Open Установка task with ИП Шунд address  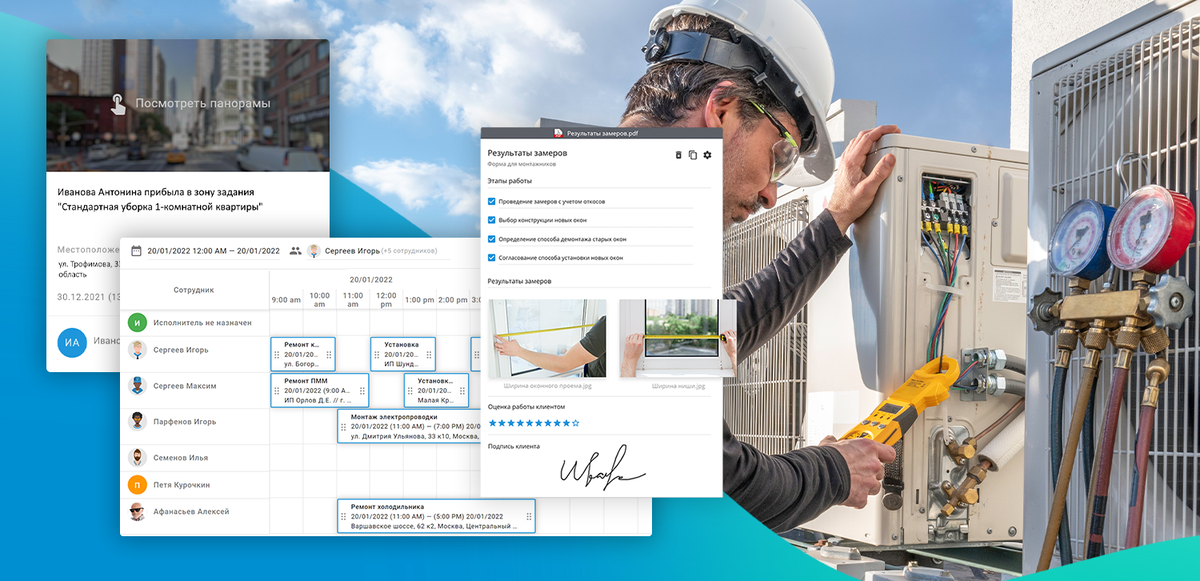click(402, 354)
